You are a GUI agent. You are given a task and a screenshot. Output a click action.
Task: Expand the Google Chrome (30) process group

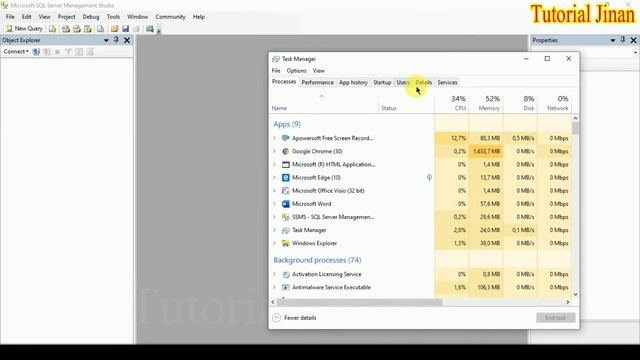pos(275,151)
